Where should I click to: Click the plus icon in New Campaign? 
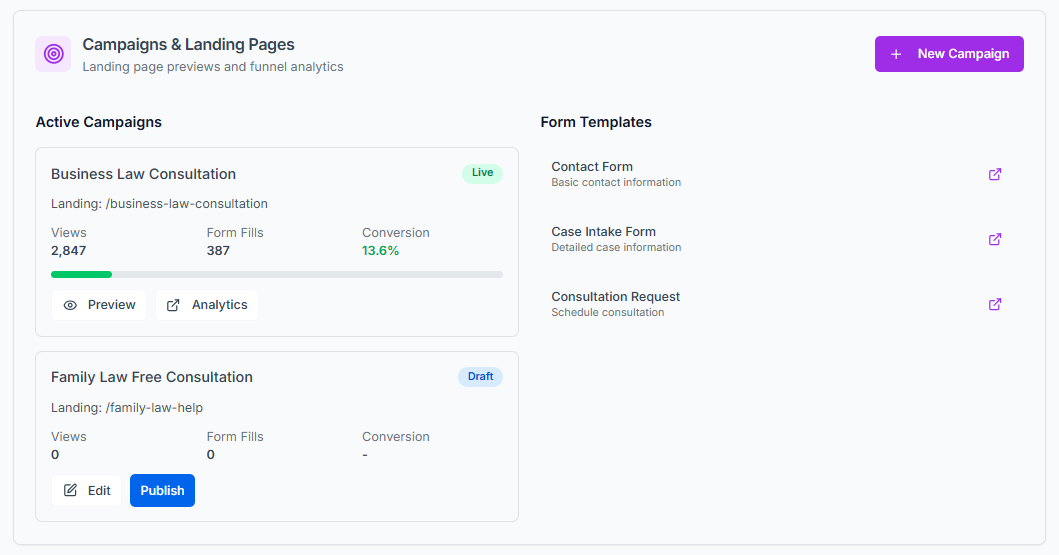896,54
